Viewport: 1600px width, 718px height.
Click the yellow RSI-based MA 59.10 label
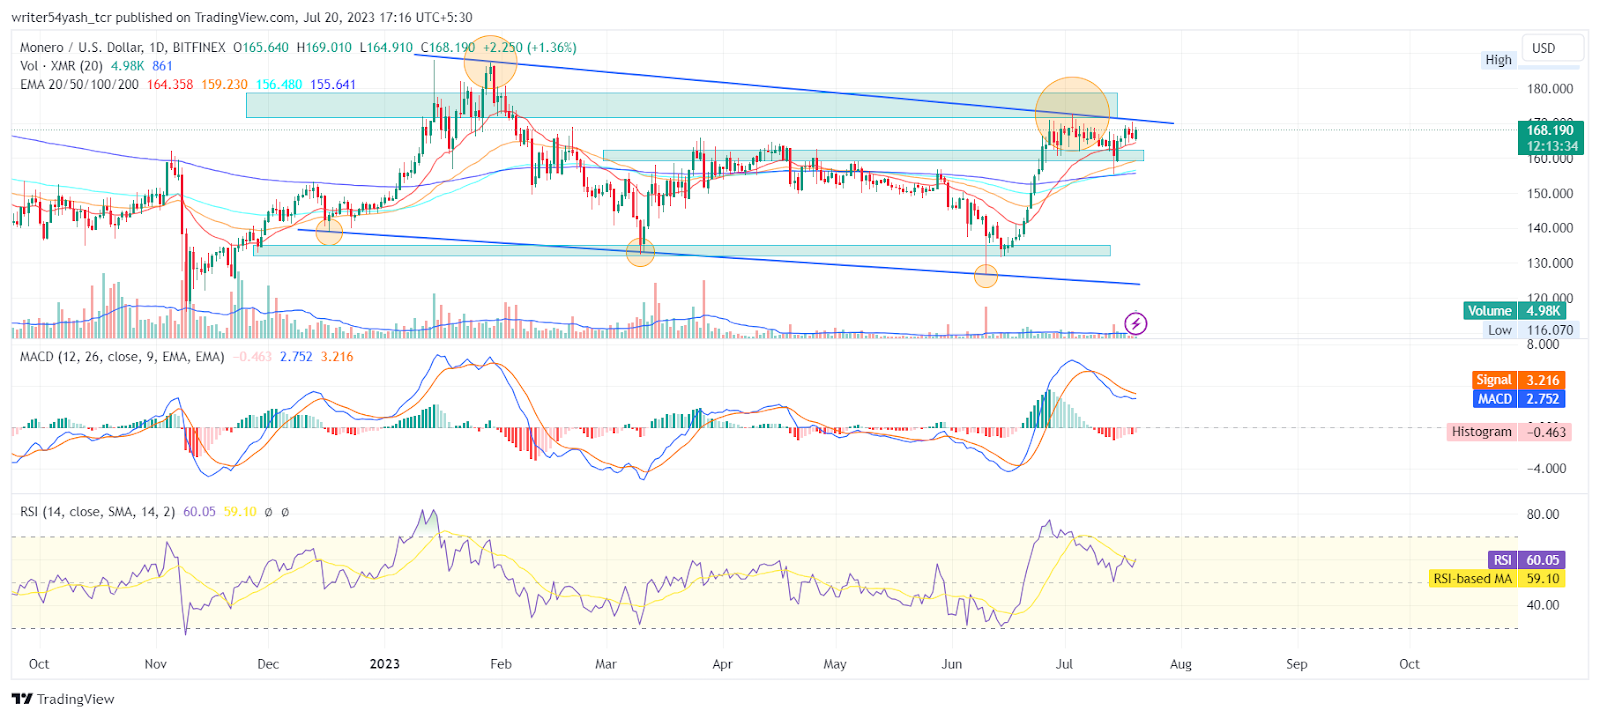[1497, 579]
